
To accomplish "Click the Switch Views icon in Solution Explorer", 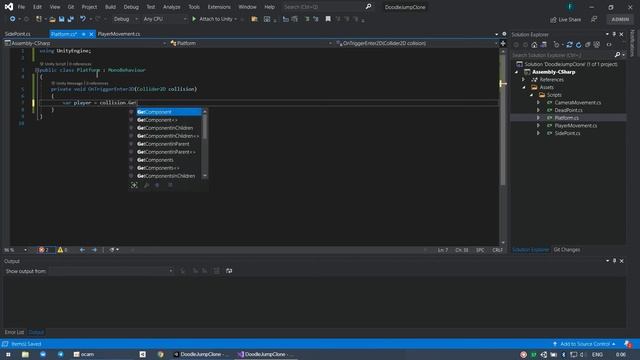I will [x=544, y=44].
